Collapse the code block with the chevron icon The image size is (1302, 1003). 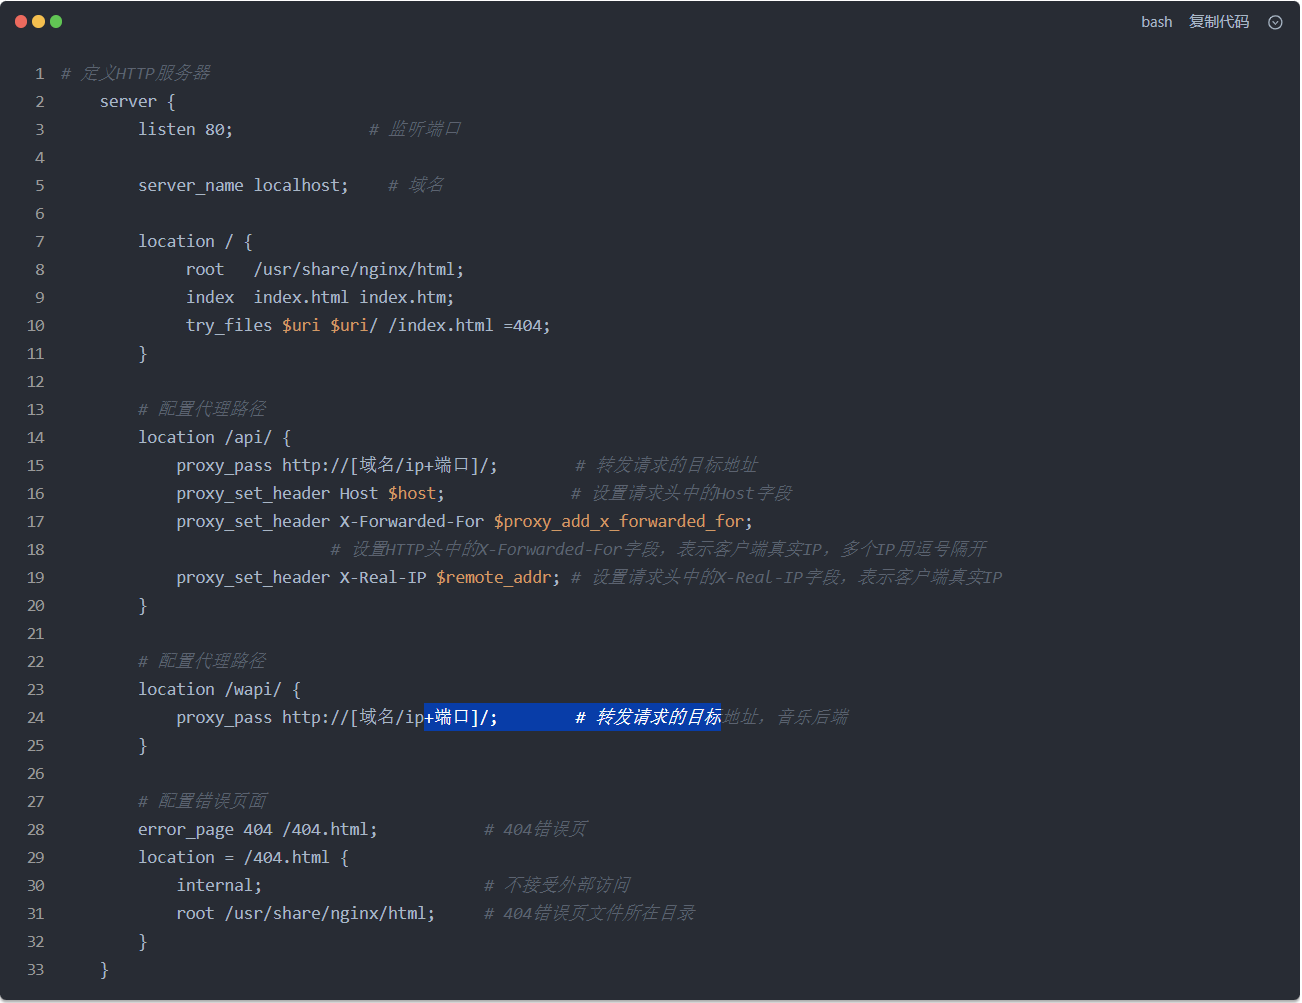tap(1275, 22)
